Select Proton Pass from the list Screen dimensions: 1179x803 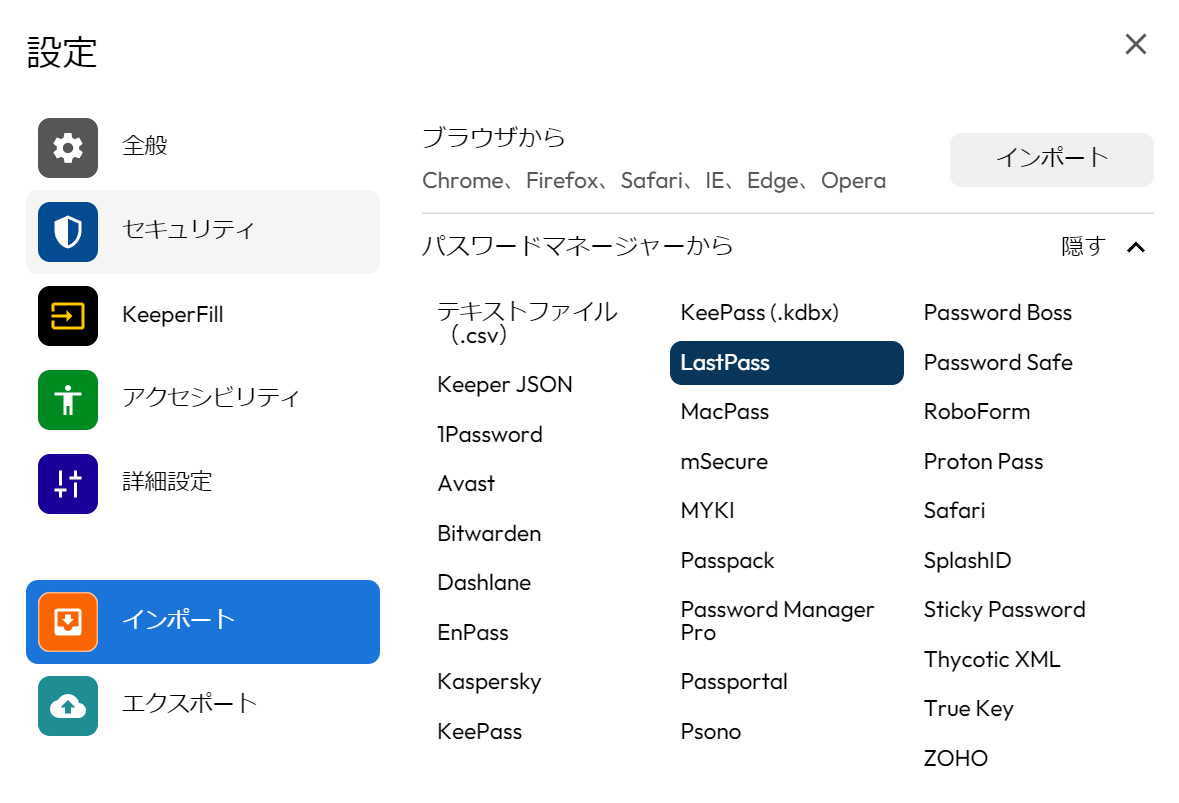tap(983, 462)
